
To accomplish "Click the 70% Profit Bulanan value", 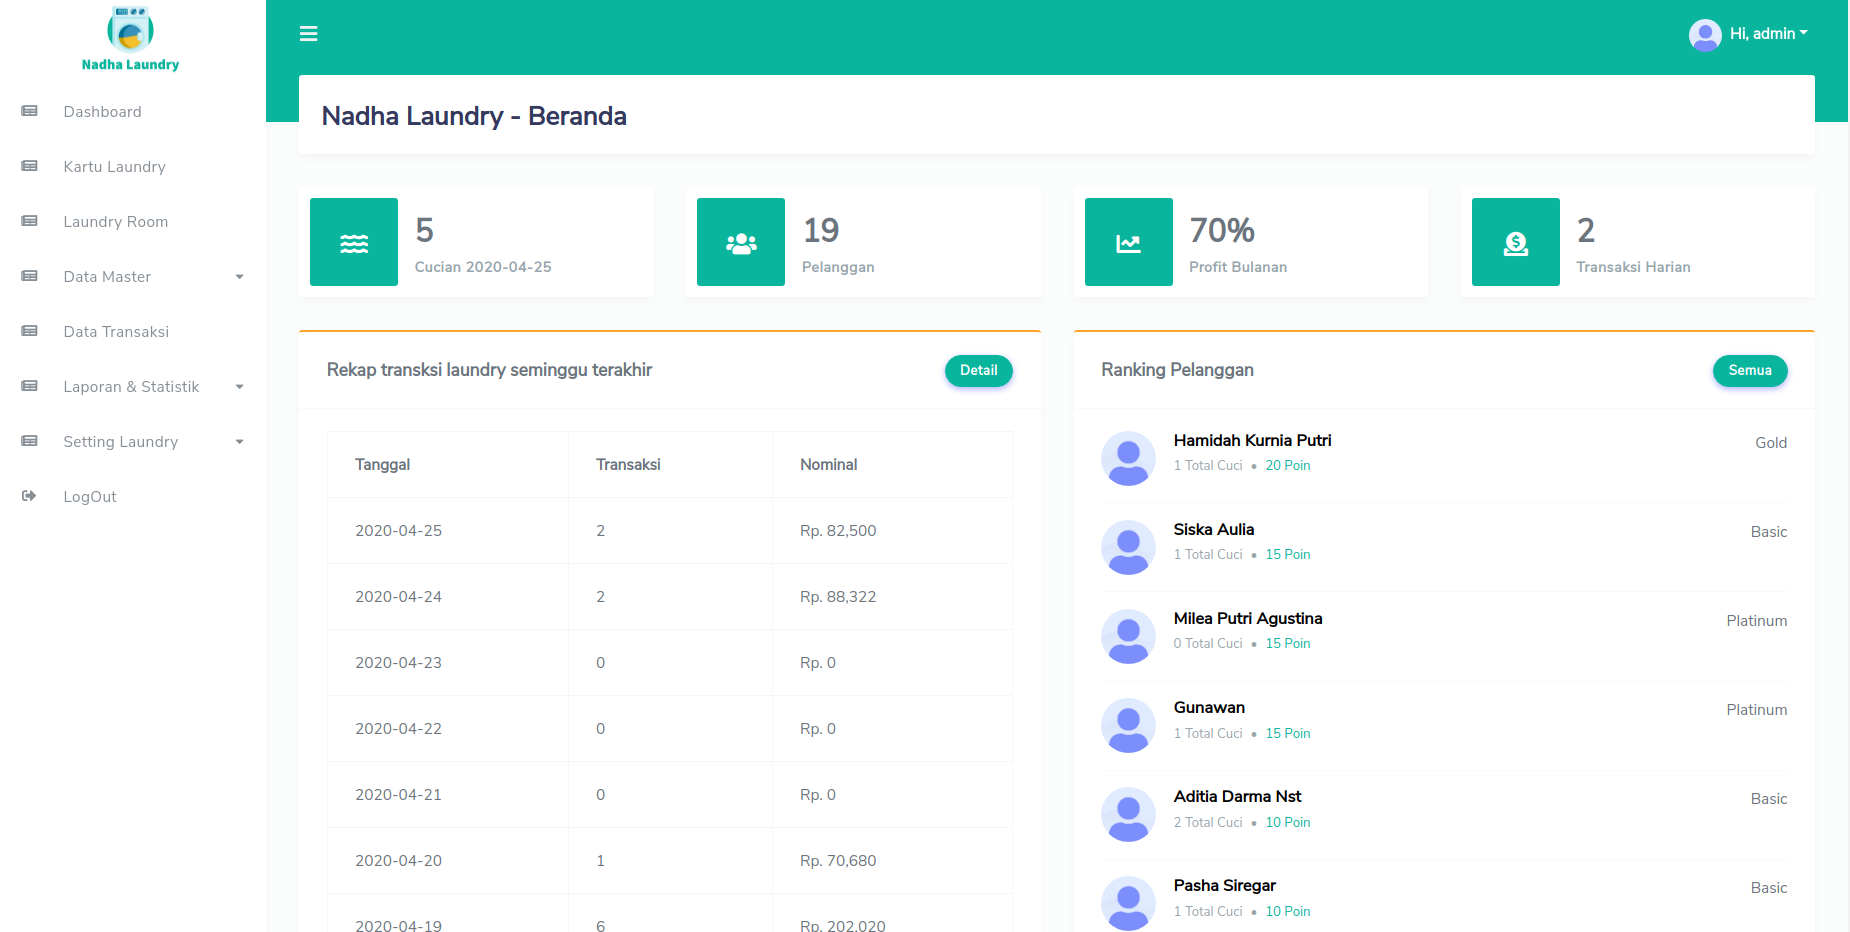I will click(x=1222, y=230).
